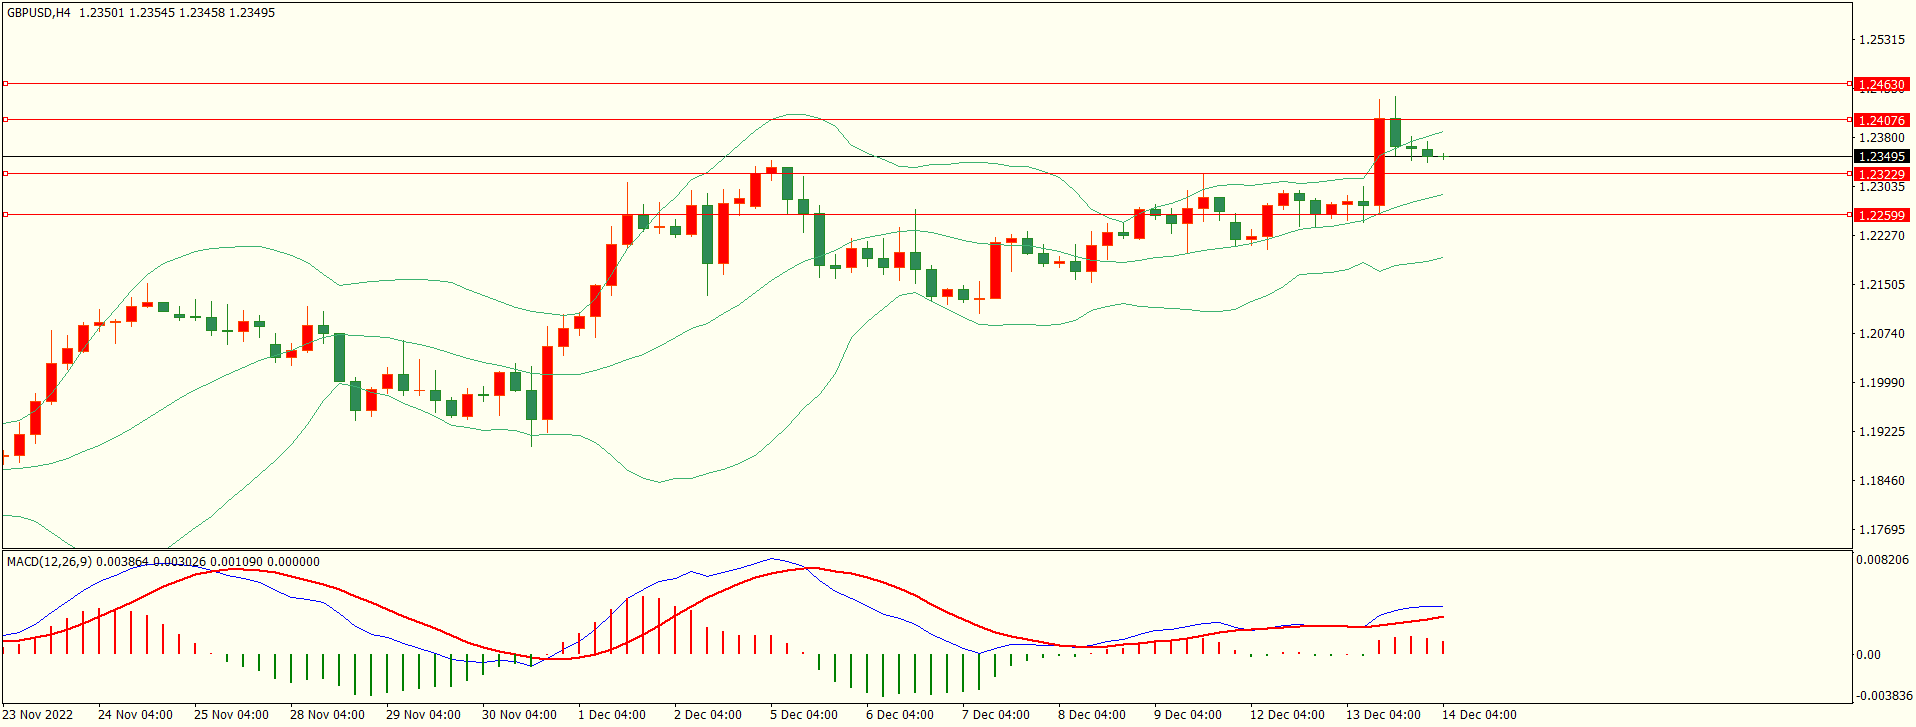Screen dimensions: 1916x727
Task: Click the 1.21505 price scale value
Action: coord(1881,285)
